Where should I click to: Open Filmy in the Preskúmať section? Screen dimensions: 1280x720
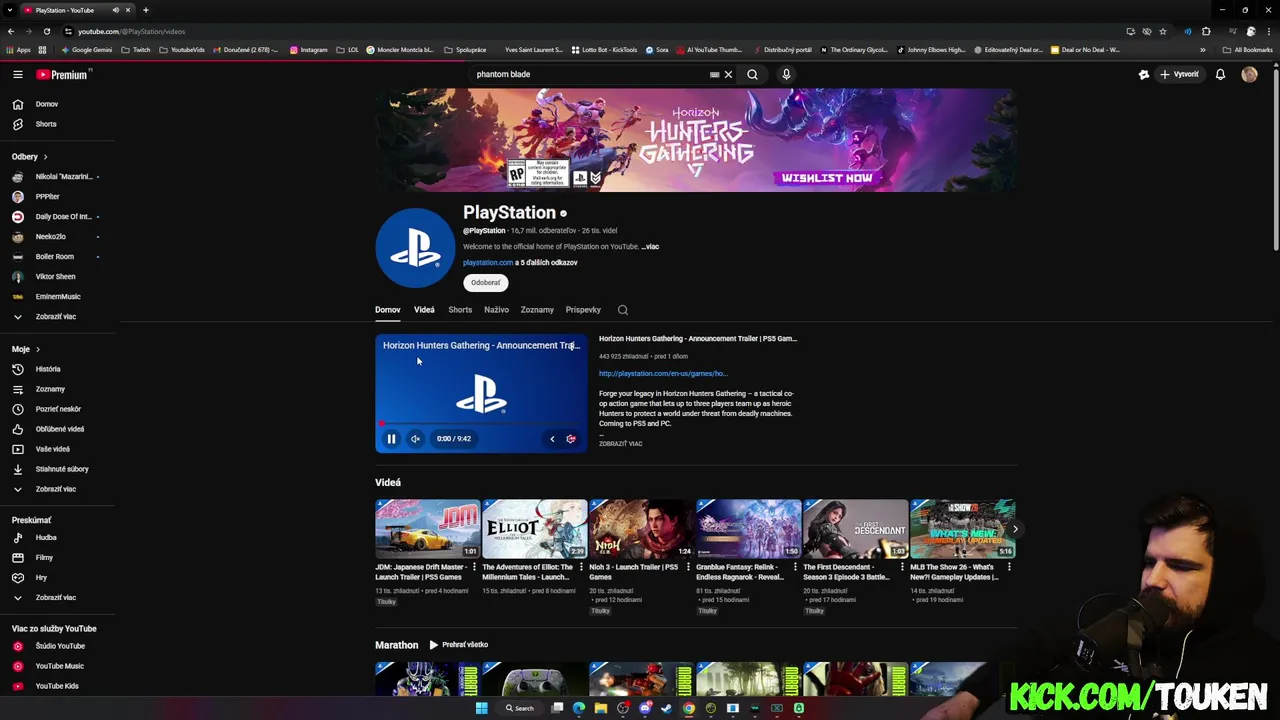44,557
